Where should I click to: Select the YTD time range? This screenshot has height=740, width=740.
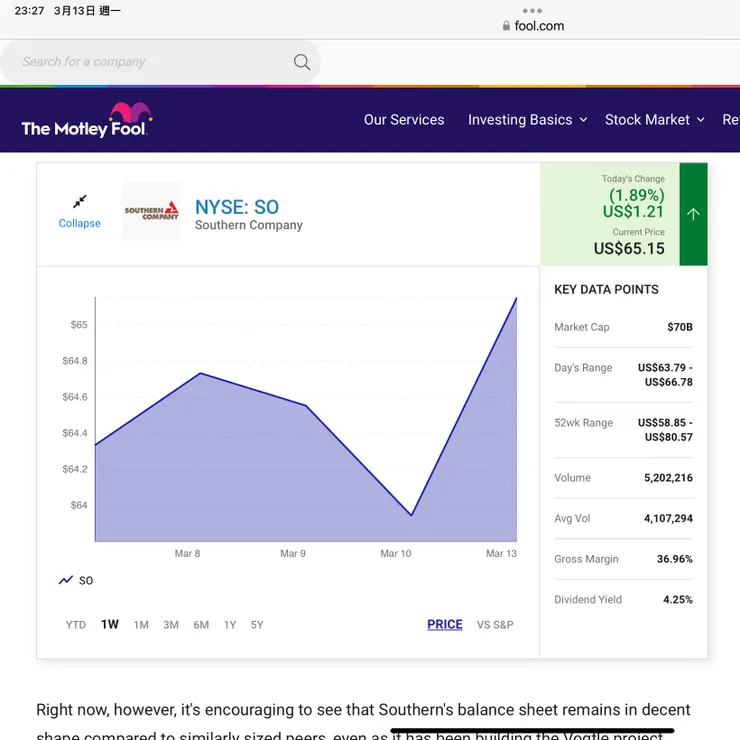(76, 625)
